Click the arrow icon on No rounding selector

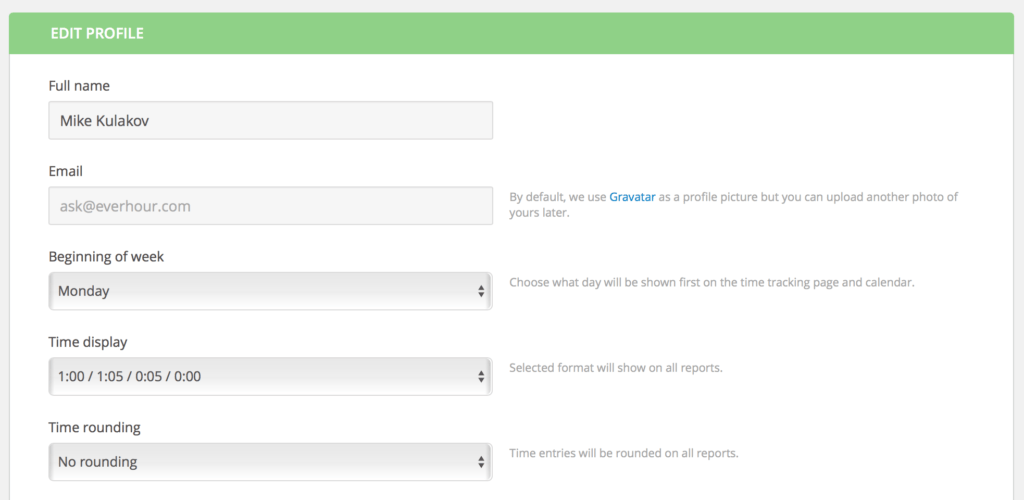coord(481,462)
